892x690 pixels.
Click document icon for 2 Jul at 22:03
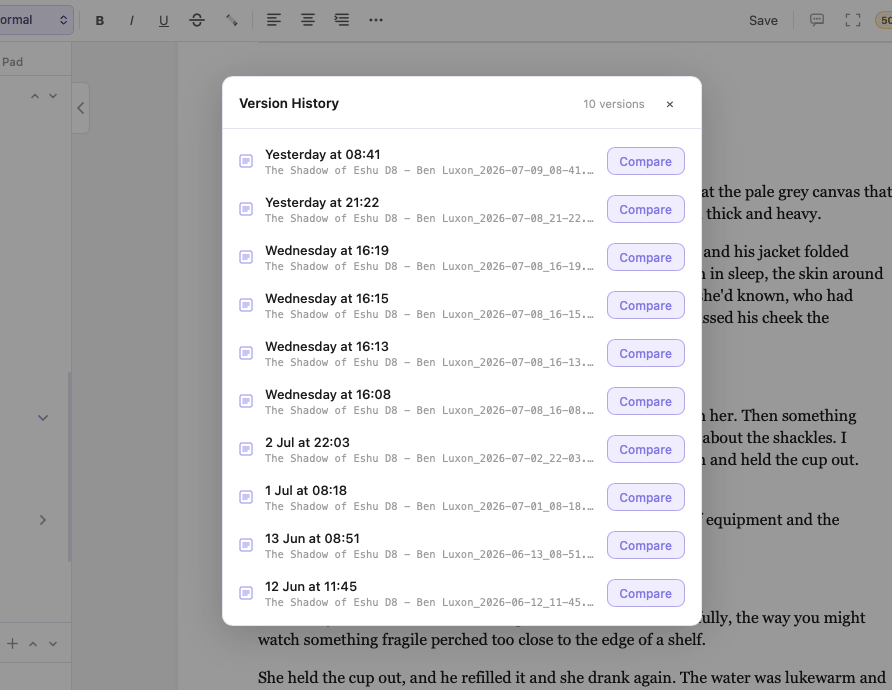click(x=246, y=449)
